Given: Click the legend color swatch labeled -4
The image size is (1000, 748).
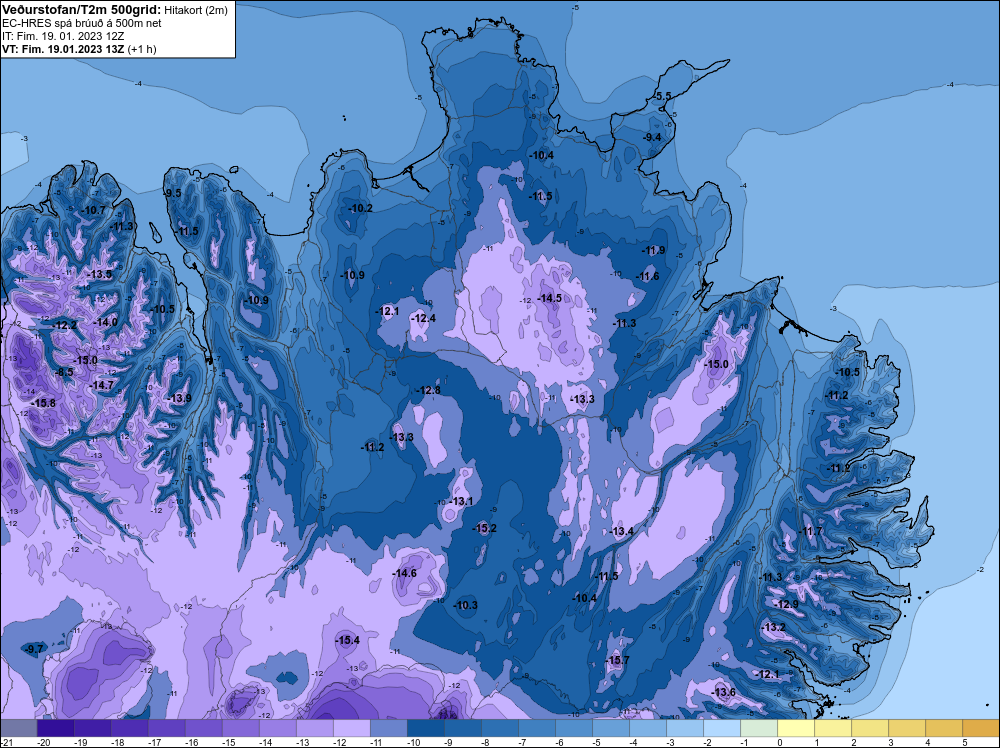Looking at the screenshot, I should (x=648, y=728).
